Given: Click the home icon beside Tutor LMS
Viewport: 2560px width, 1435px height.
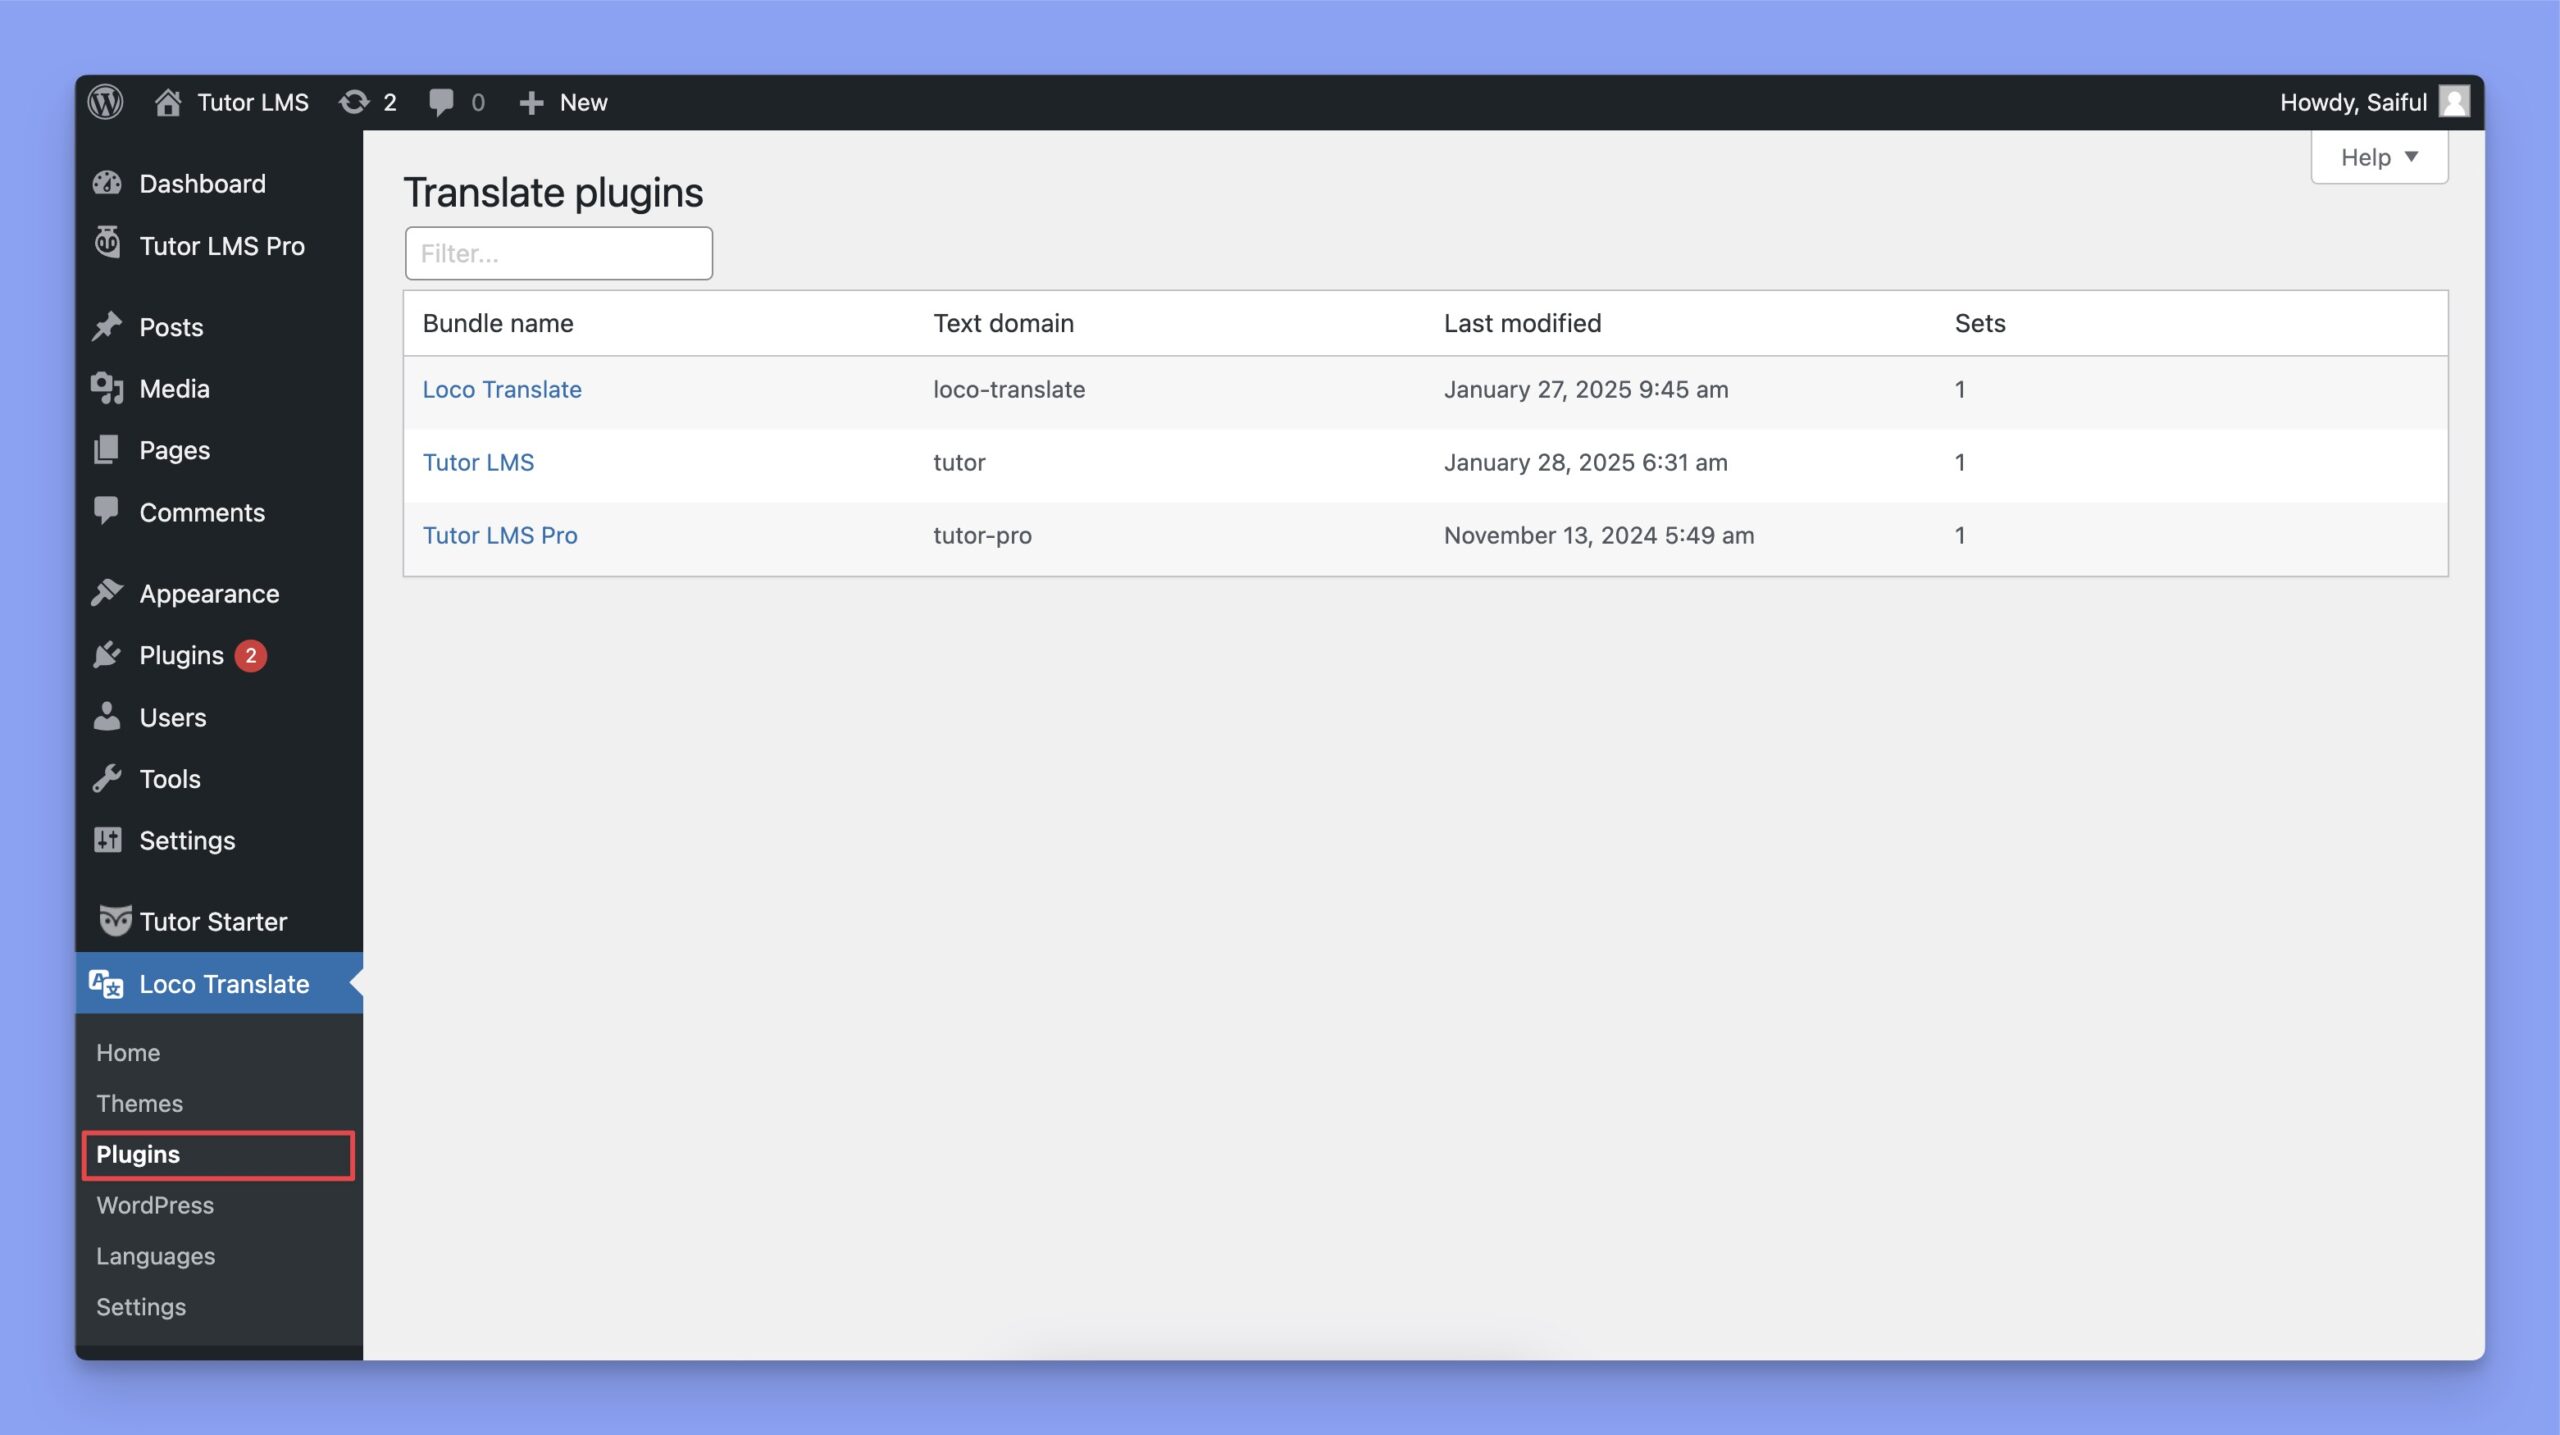Looking at the screenshot, I should tap(168, 102).
